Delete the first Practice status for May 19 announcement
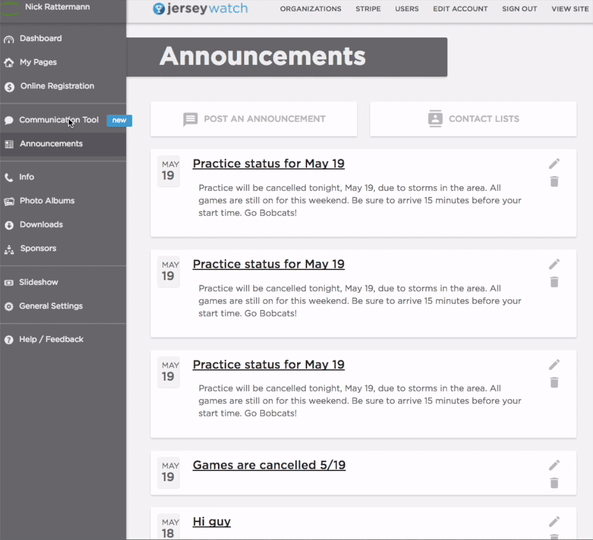The width and height of the screenshot is (593, 540). coord(554,182)
